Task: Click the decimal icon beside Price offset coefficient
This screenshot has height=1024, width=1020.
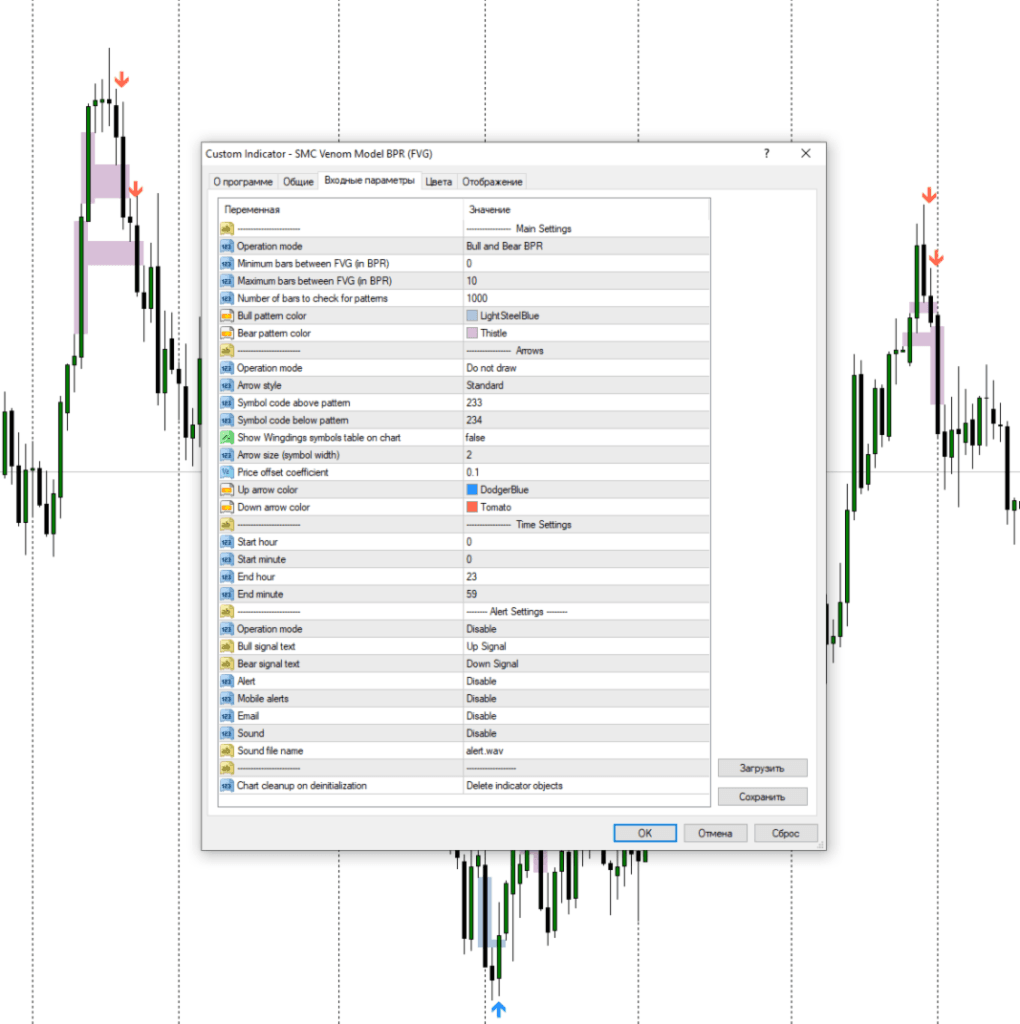Action: tap(227, 472)
